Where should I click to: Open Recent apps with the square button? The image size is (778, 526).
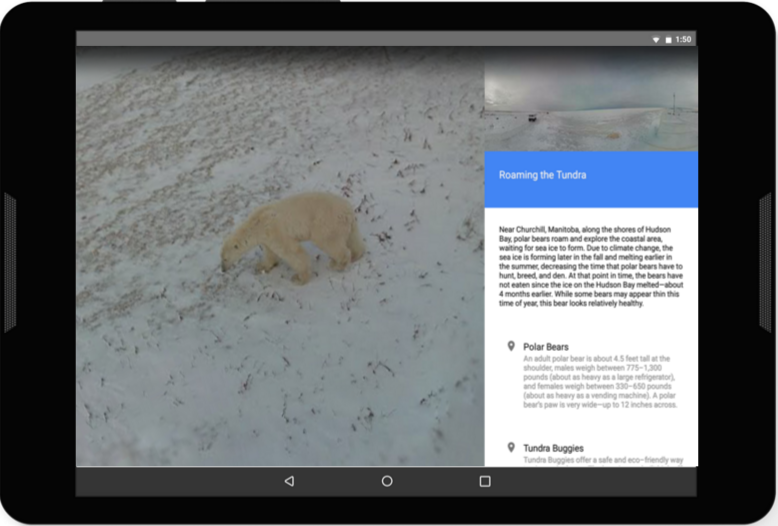pos(485,481)
